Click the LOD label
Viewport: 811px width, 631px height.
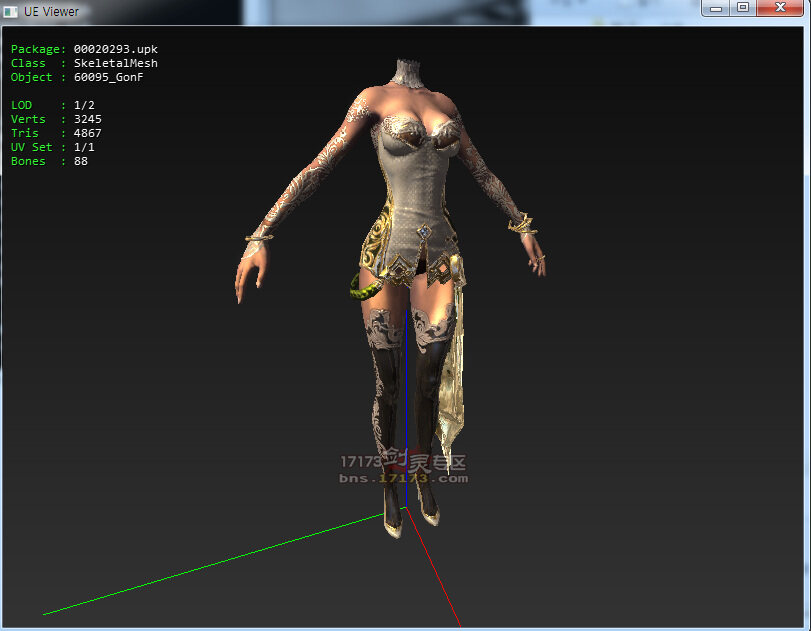(x=21, y=105)
